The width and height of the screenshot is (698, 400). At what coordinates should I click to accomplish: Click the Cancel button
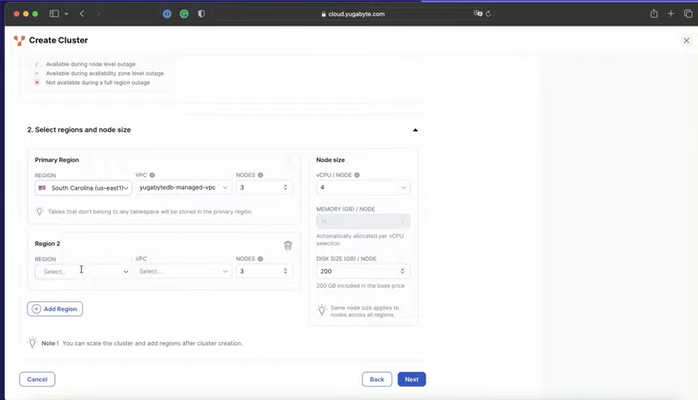click(x=37, y=380)
